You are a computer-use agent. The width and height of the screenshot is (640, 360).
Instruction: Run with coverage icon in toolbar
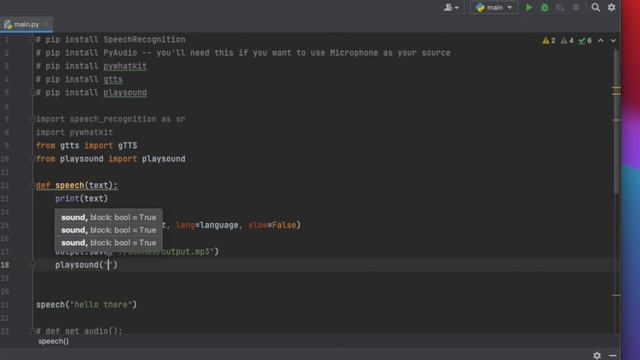click(x=560, y=7)
